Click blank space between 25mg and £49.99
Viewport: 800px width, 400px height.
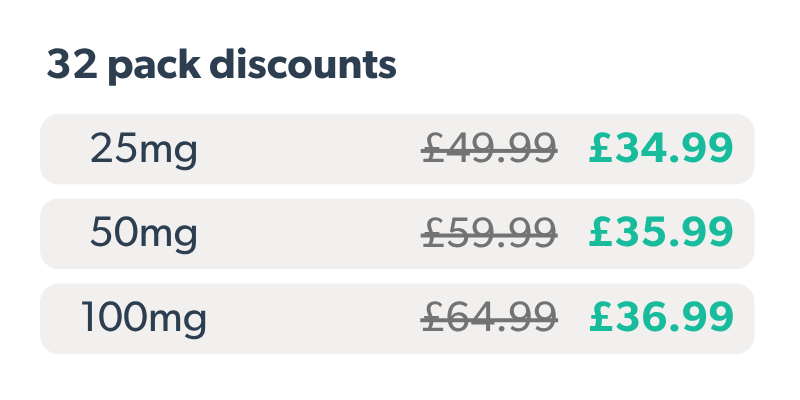tap(310, 149)
